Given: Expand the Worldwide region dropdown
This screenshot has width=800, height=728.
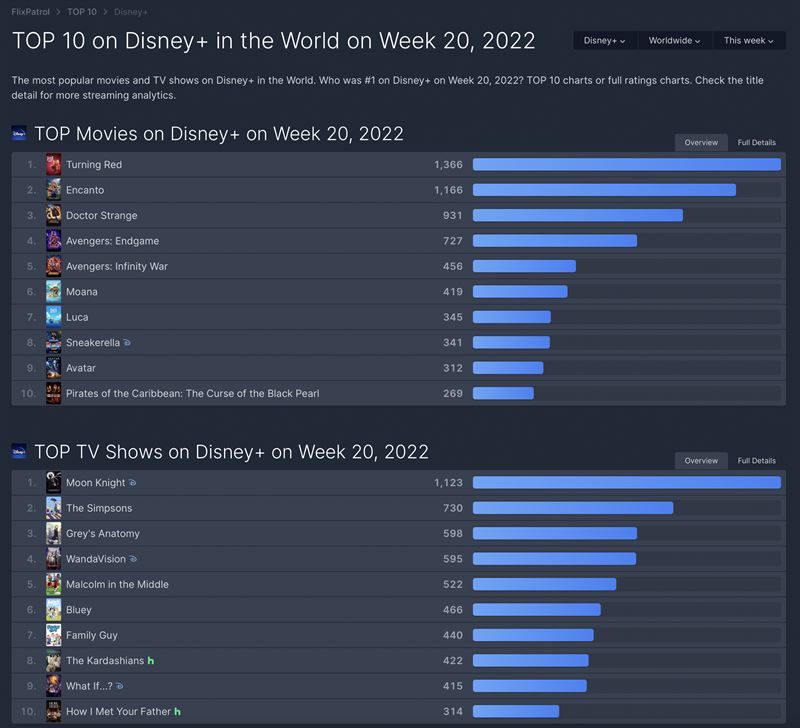Looking at the screenshot, I should click(x=673, y=41).
